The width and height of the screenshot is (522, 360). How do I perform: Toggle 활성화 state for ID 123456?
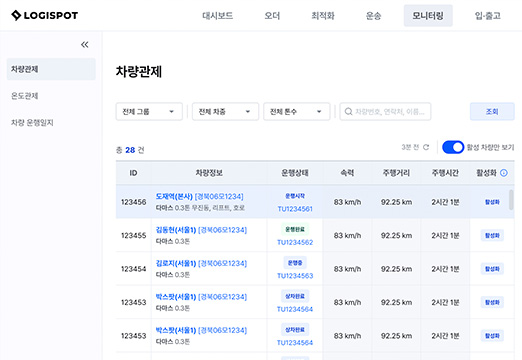click(492, 202)
